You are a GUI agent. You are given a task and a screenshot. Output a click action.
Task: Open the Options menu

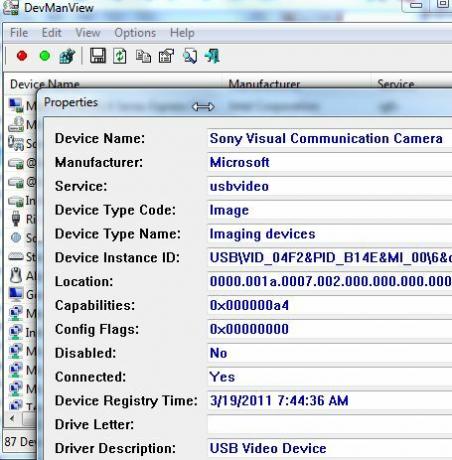[x=135, y=33]
